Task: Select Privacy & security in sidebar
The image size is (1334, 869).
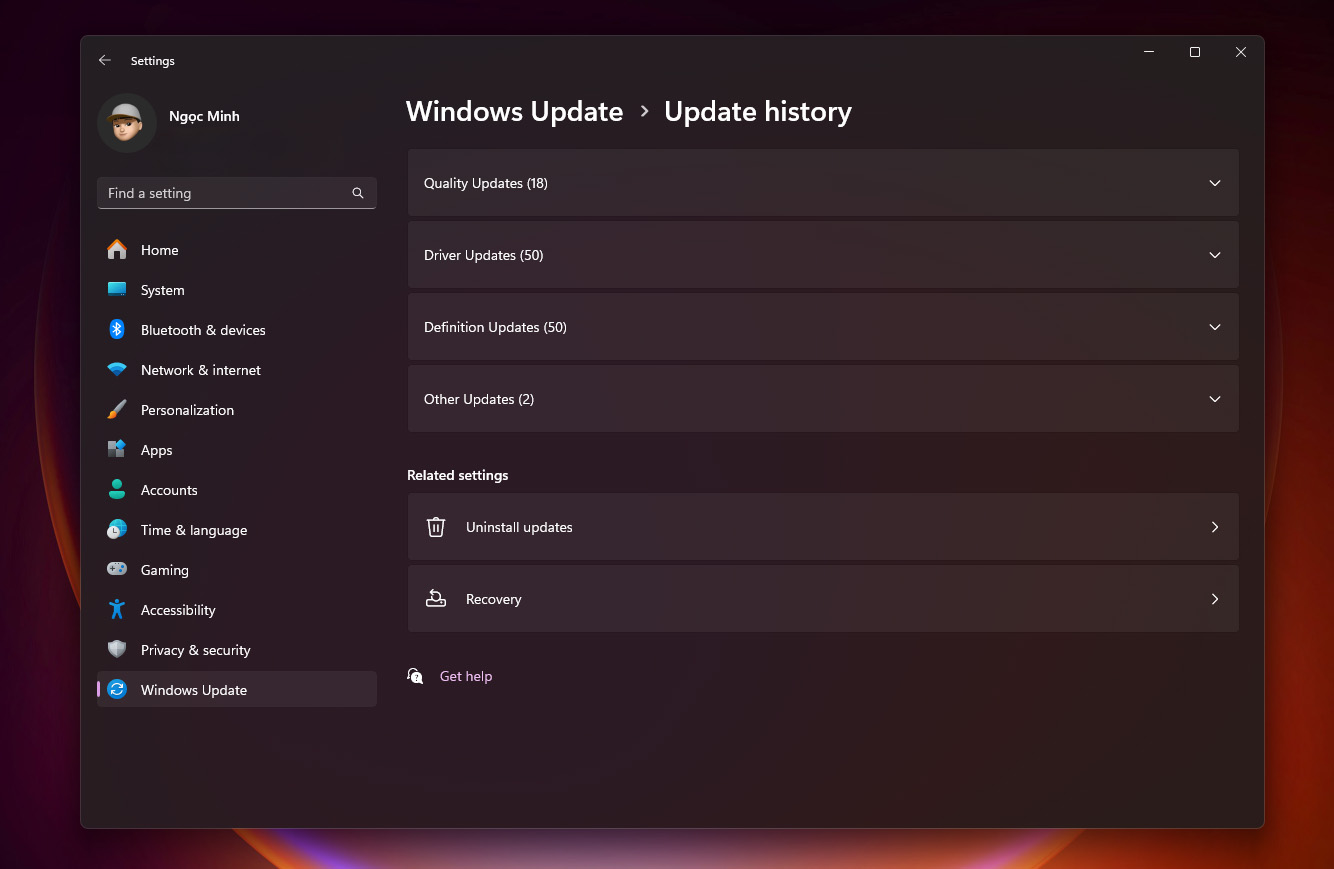Action: pos(237,650)
